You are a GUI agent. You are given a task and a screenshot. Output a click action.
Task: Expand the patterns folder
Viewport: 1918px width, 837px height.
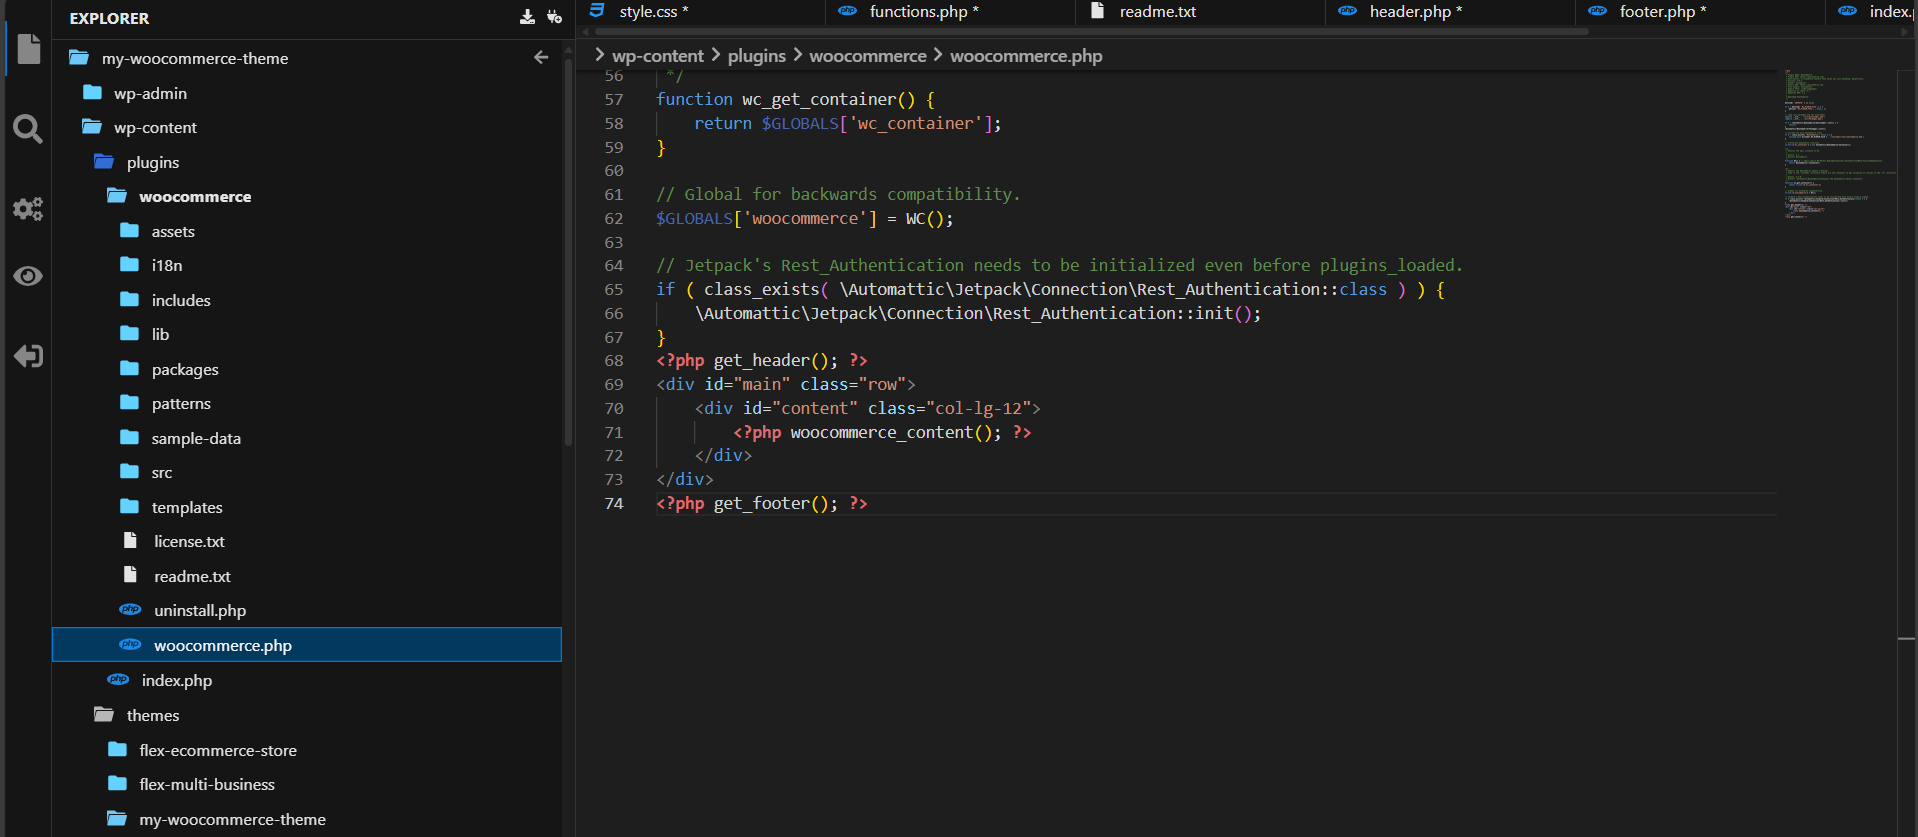click(x=181, y=403)
